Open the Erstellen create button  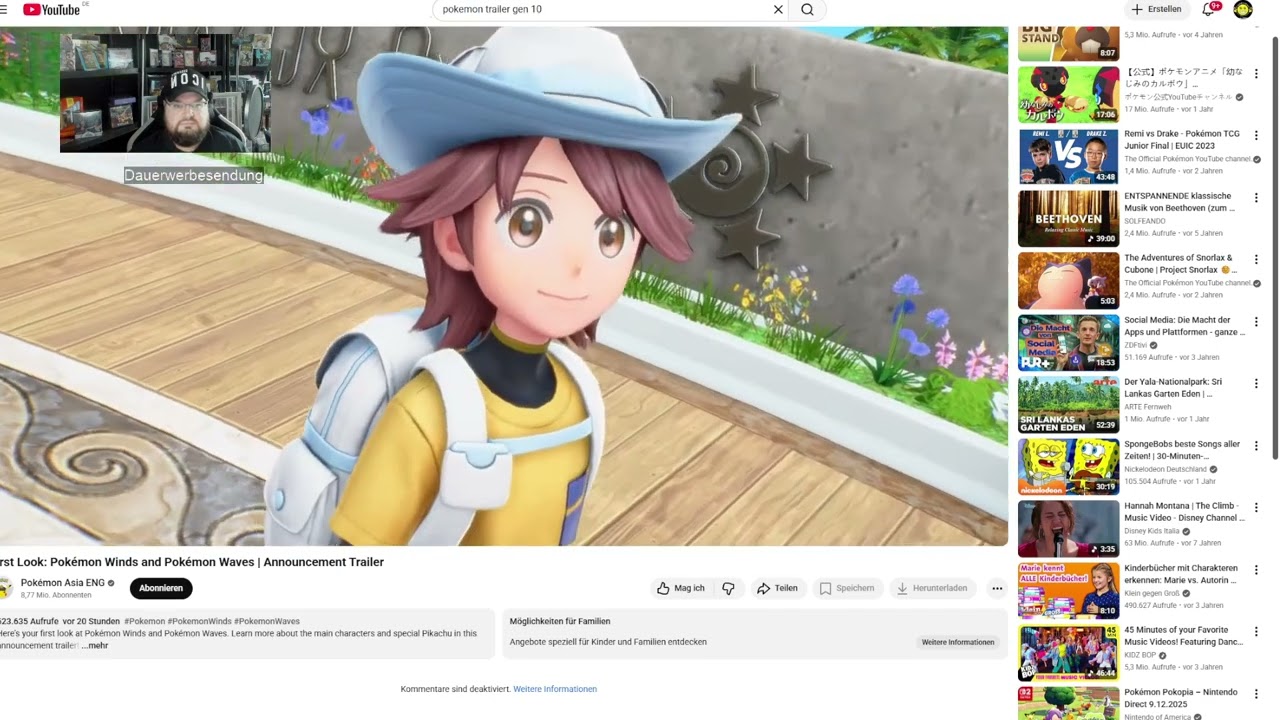pos(1156,9)
